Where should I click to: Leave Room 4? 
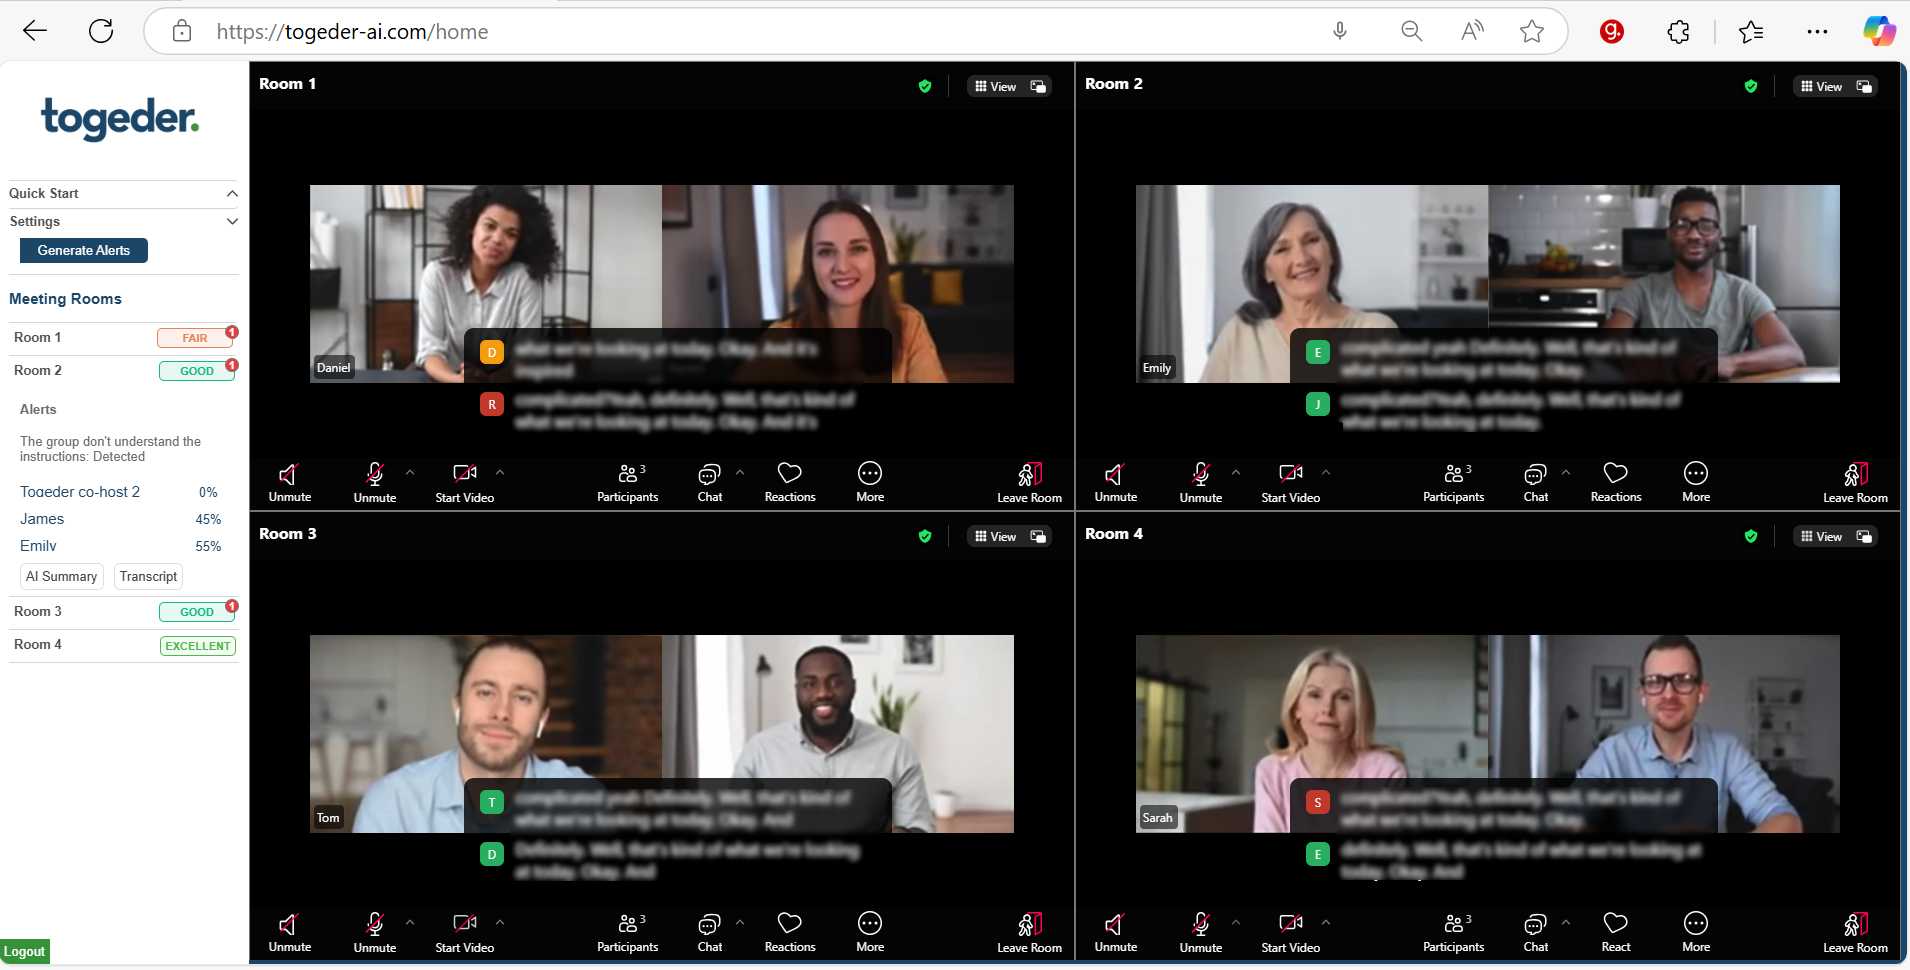point(1856,932)
